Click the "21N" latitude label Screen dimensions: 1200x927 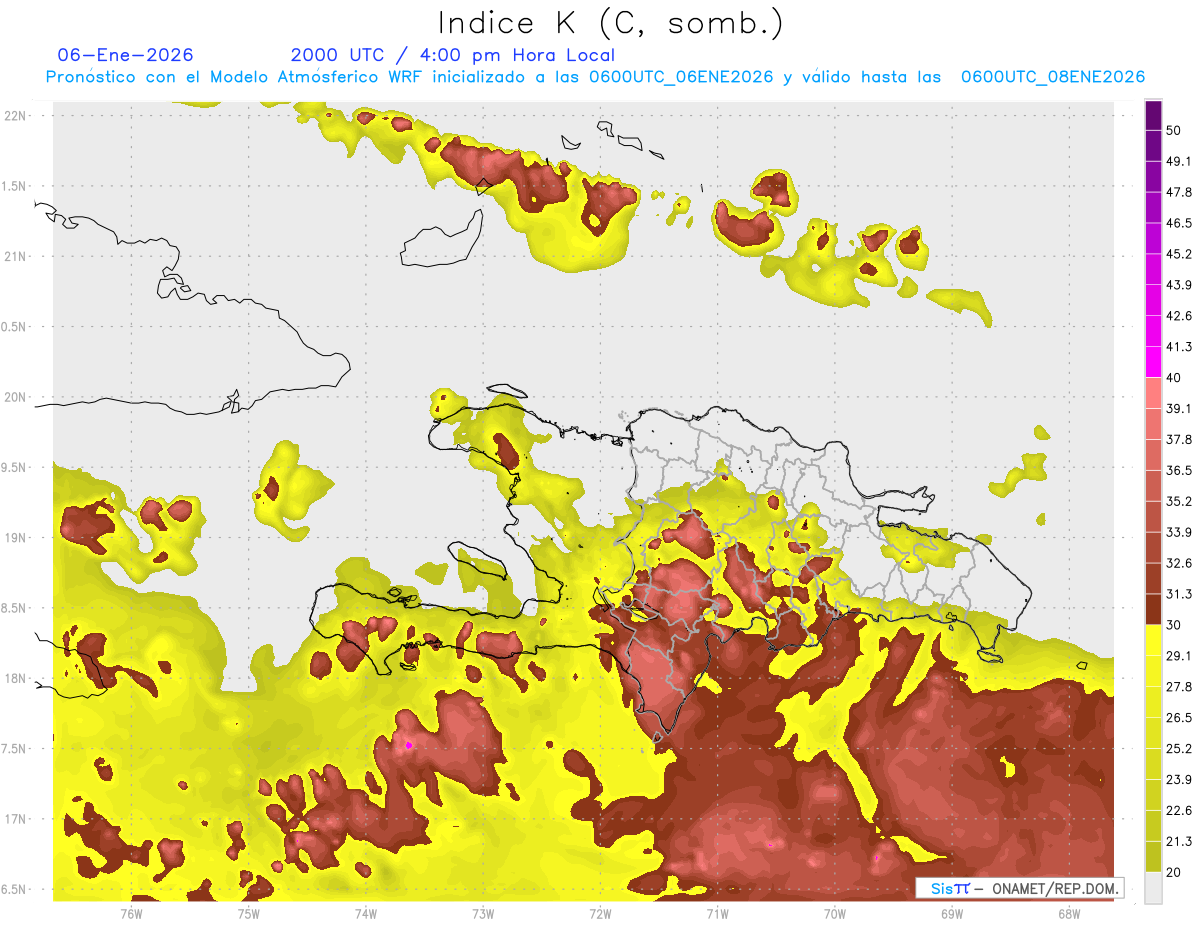coord(16,256)
